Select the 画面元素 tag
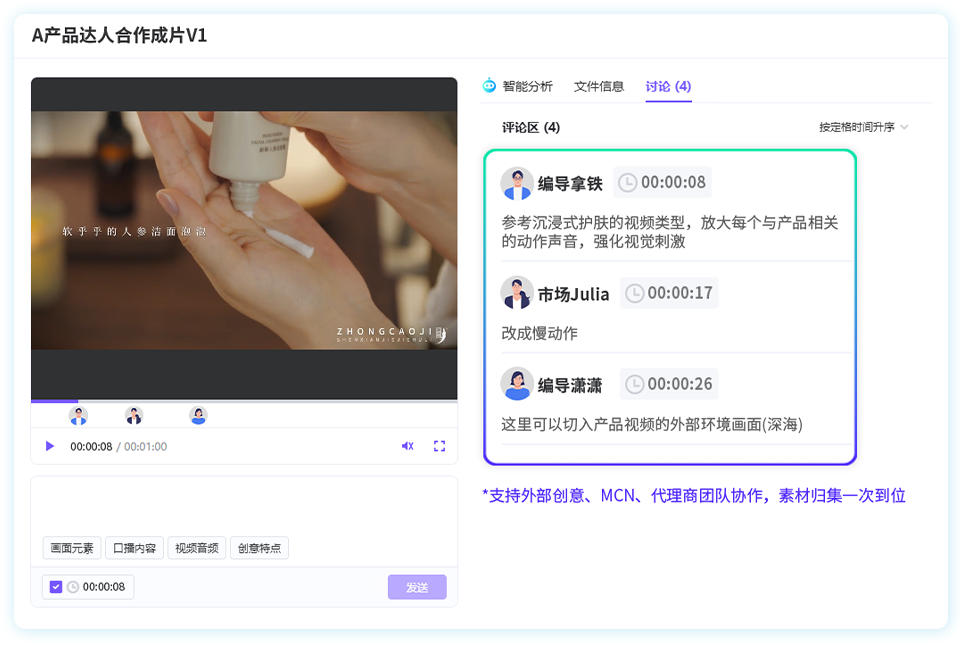Screen dimensions: 964x645 click(x=72, y=548)
